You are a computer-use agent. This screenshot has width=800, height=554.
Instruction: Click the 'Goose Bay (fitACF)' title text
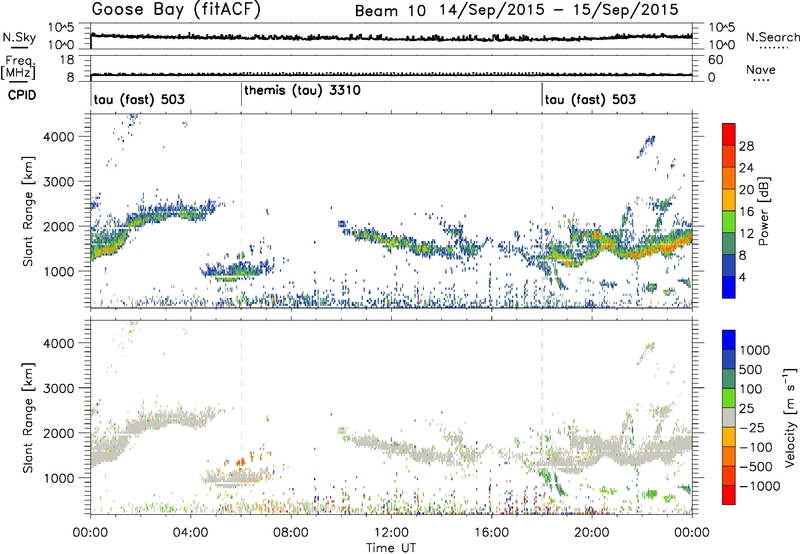click(x=176, y=10)
